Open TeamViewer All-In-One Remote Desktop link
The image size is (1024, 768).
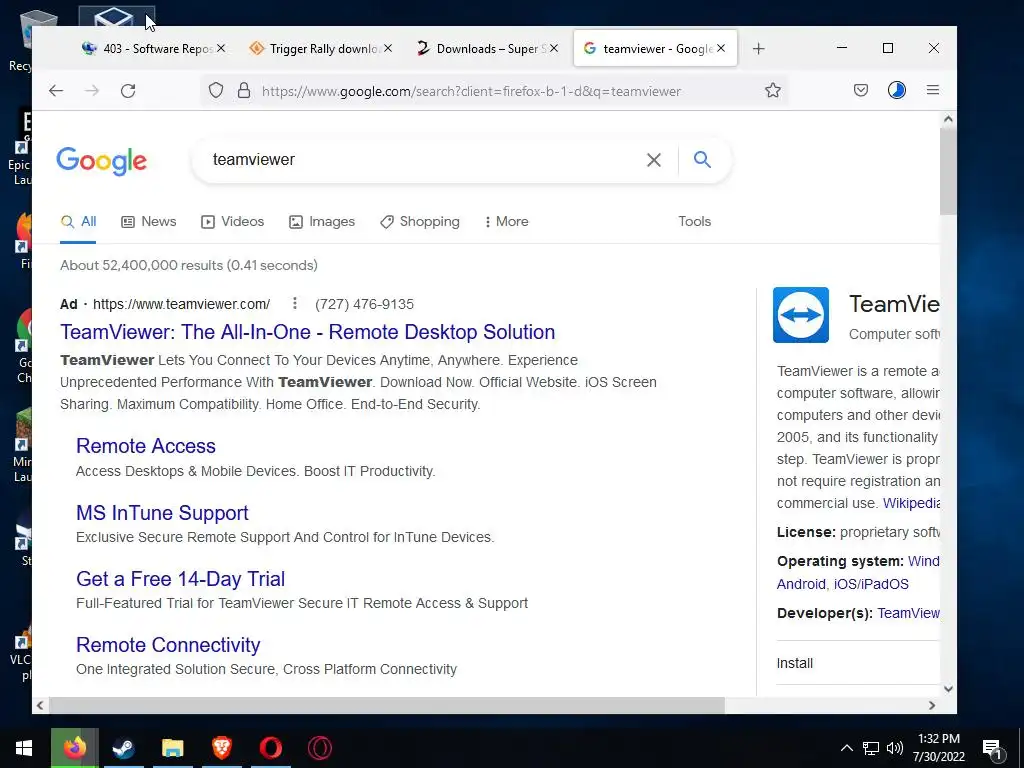(x=308, y=332)
